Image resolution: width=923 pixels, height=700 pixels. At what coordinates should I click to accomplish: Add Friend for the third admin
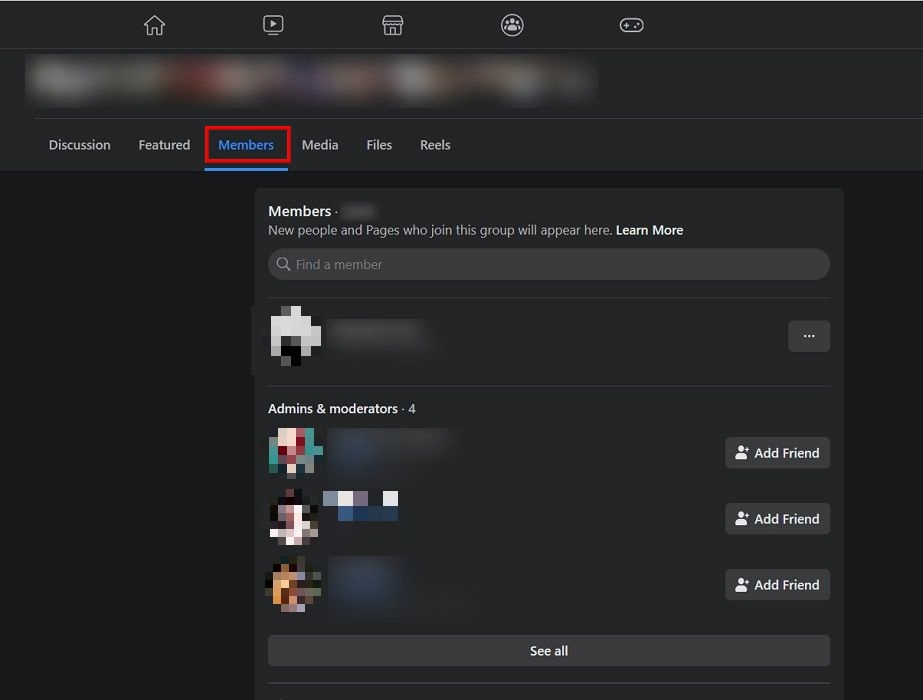[777, 584]
